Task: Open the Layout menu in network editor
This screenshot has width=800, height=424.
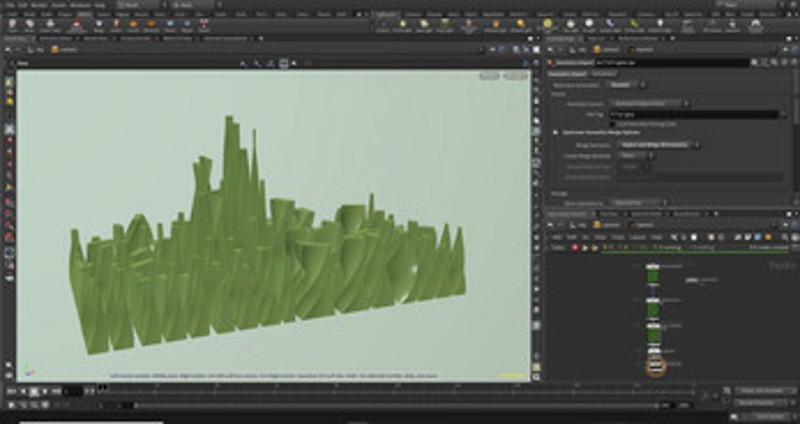Action: click(637, 237)
